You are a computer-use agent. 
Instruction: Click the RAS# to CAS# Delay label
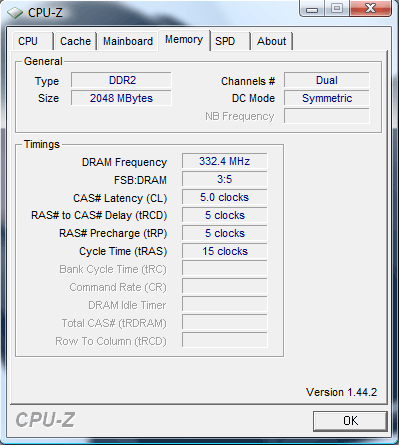click(x=99, y=215)
